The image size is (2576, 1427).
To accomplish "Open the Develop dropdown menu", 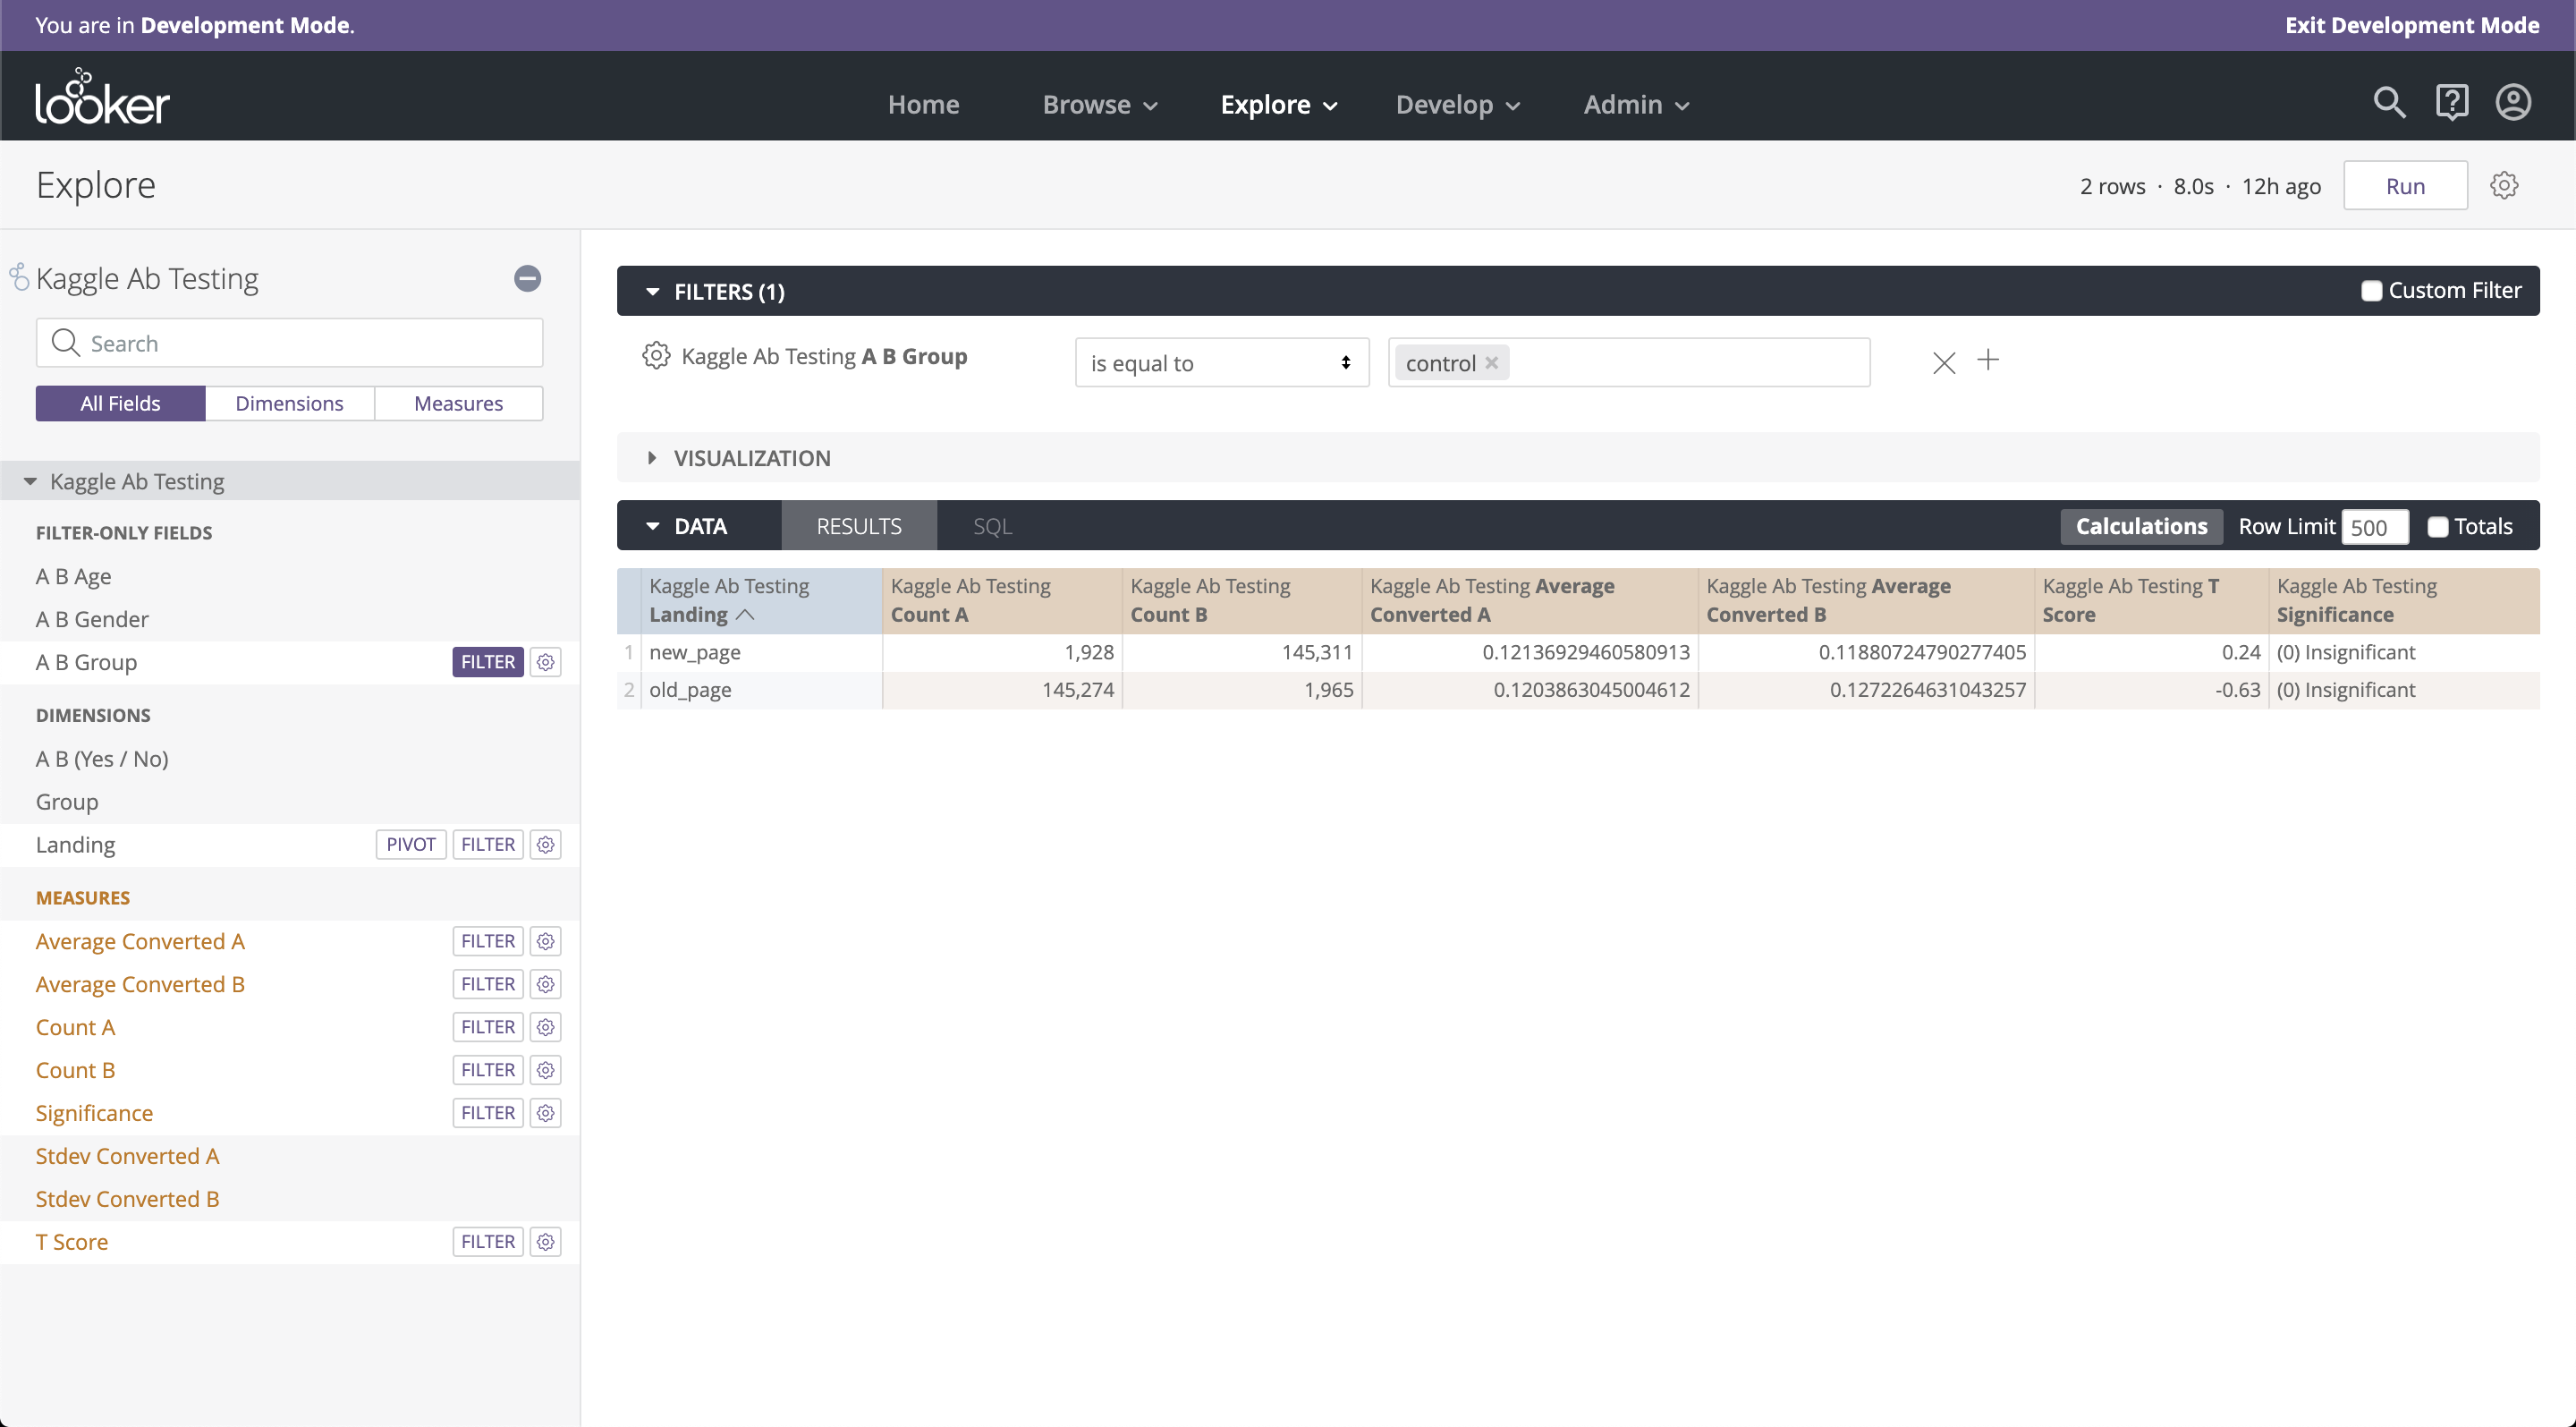I will point(1457,104).
